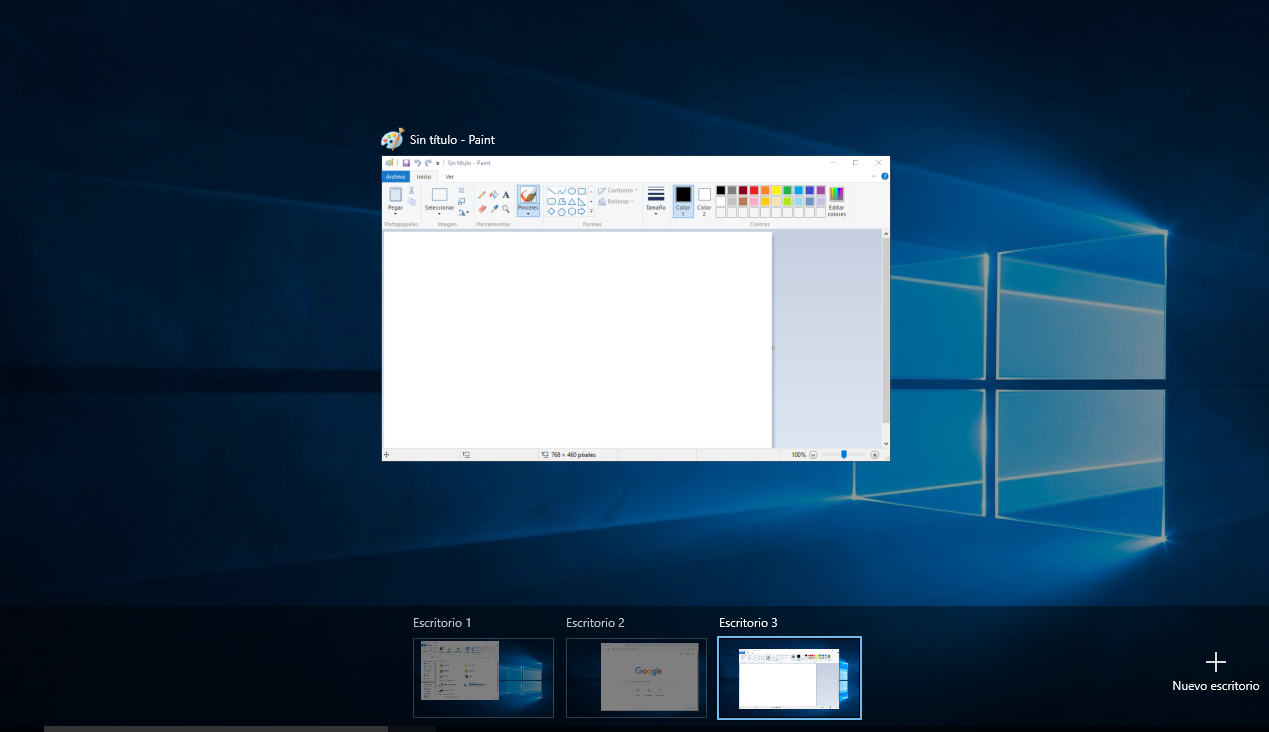Create a new desktop with Nuevo escritorio
1269x732 pixels.
coord(1215,662)
